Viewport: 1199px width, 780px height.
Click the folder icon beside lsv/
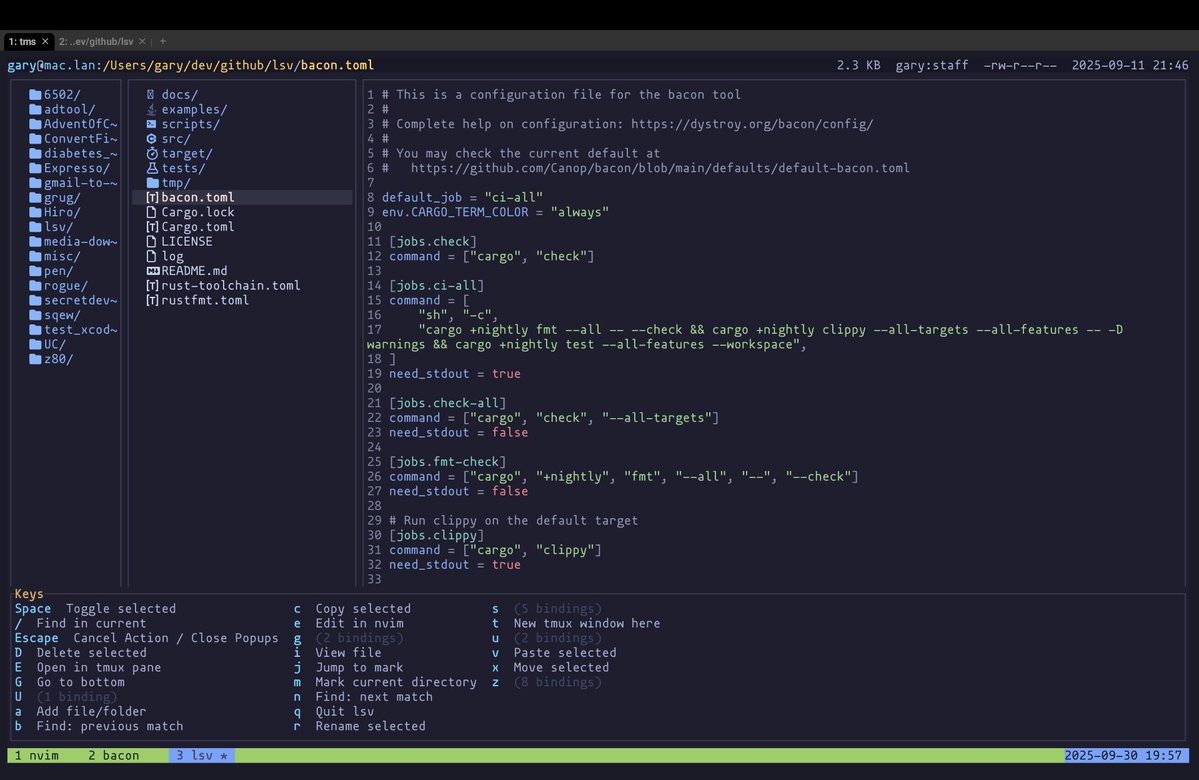(x=35, y=227)
